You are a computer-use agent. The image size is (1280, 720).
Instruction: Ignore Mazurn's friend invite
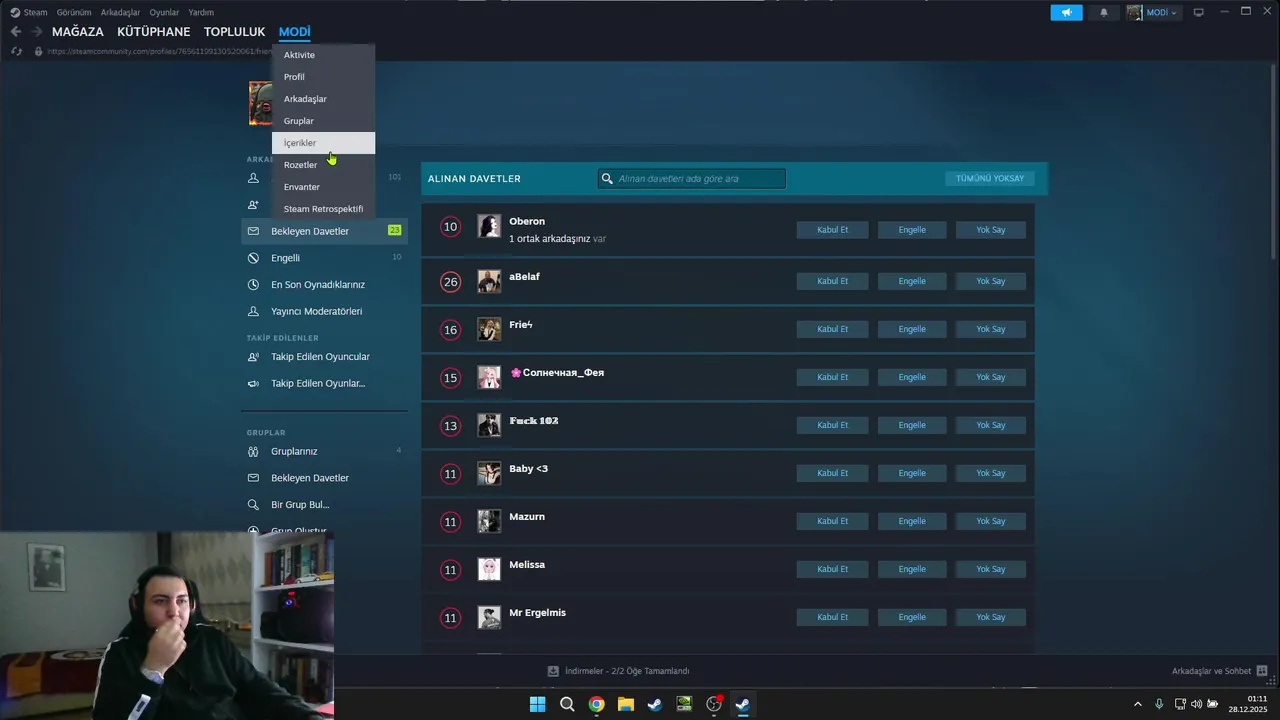991,521
